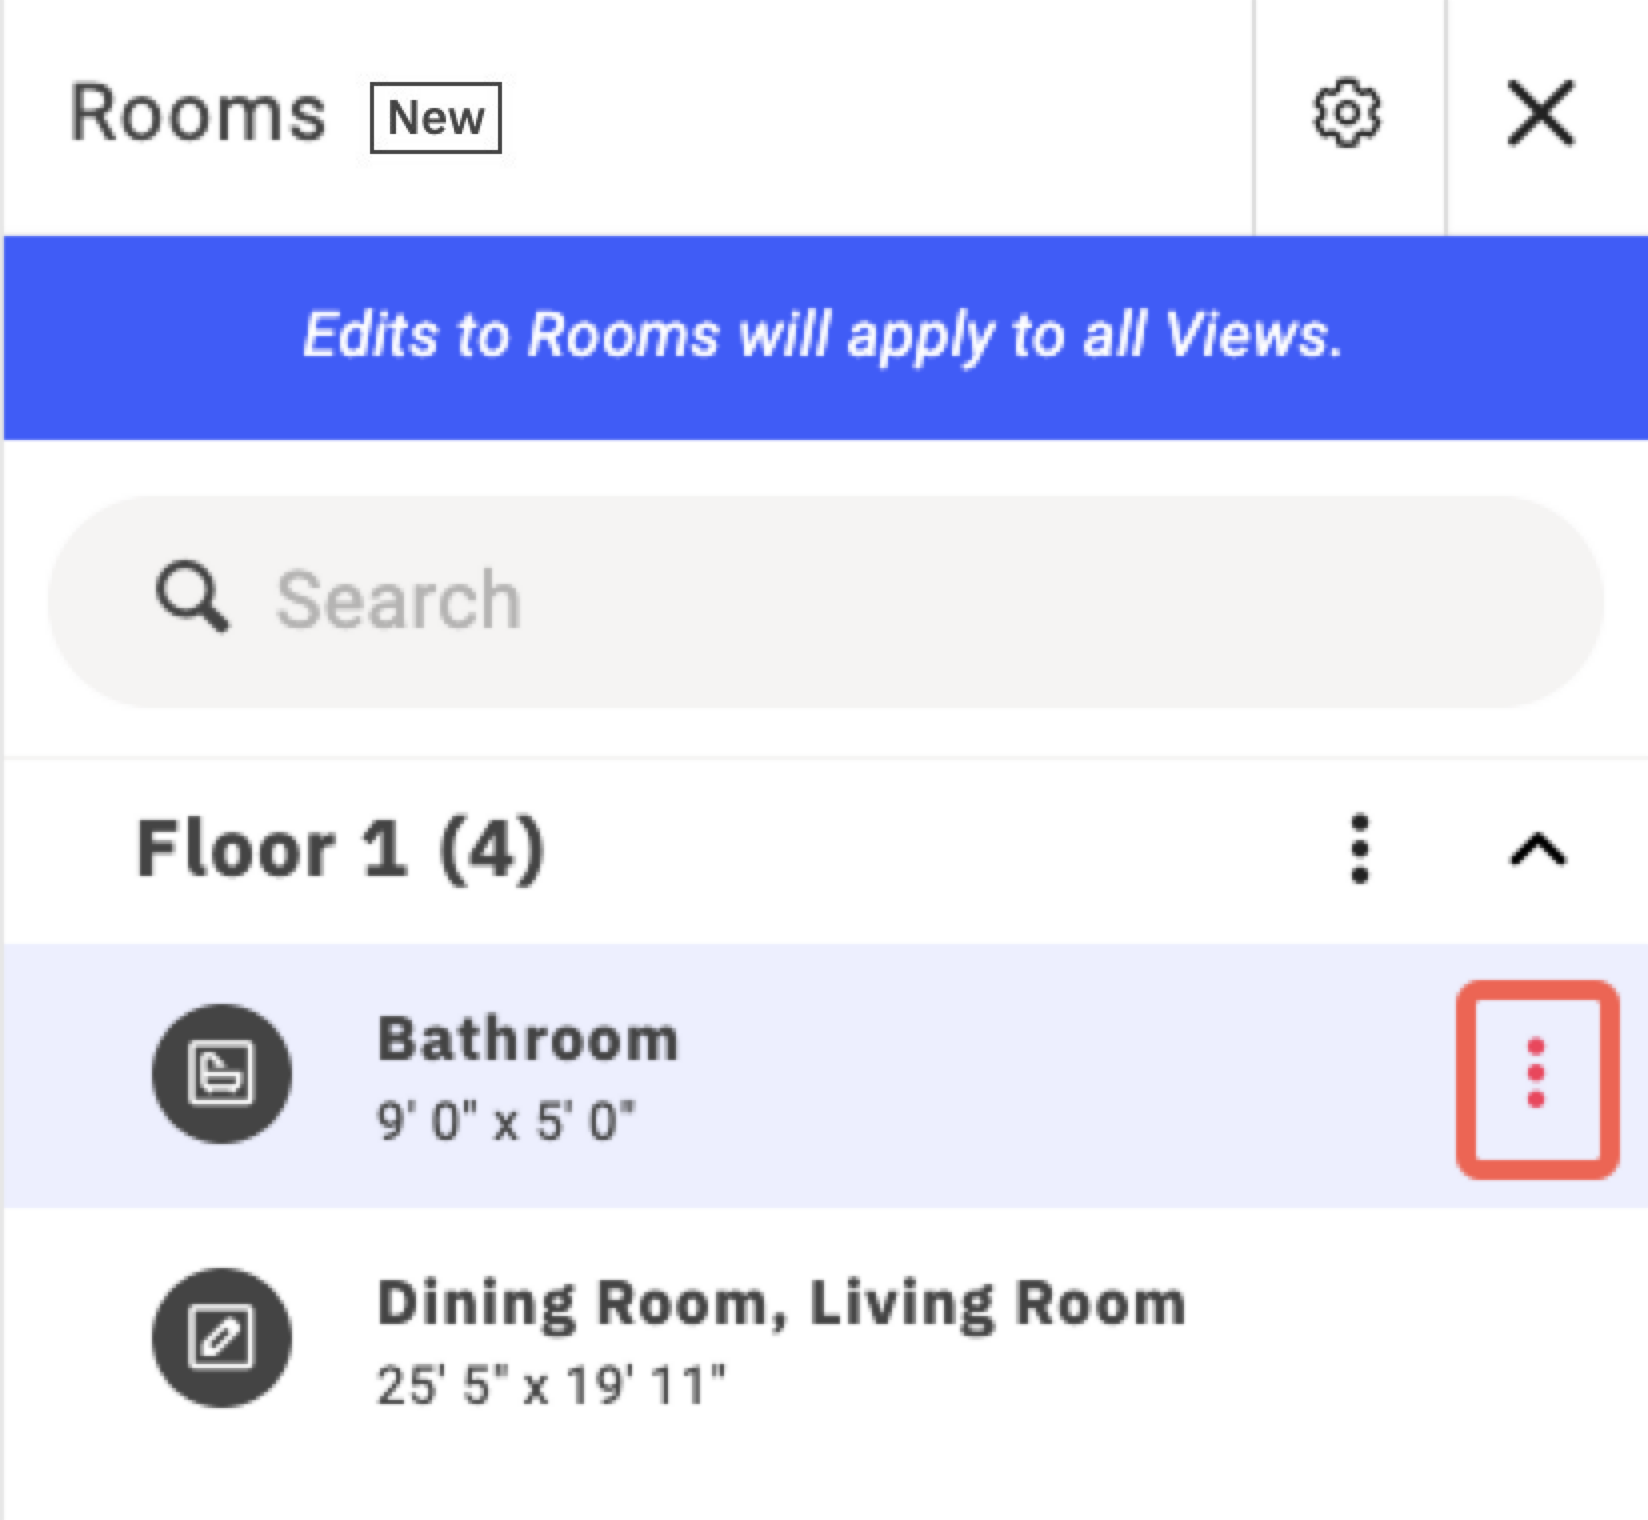Image resolution: width=1648 pixels, height=1520 pixels.
Task: Click the Bathroom dimensions 9' 0" x 5' 0"
Action: click(x=506, y=1121)
